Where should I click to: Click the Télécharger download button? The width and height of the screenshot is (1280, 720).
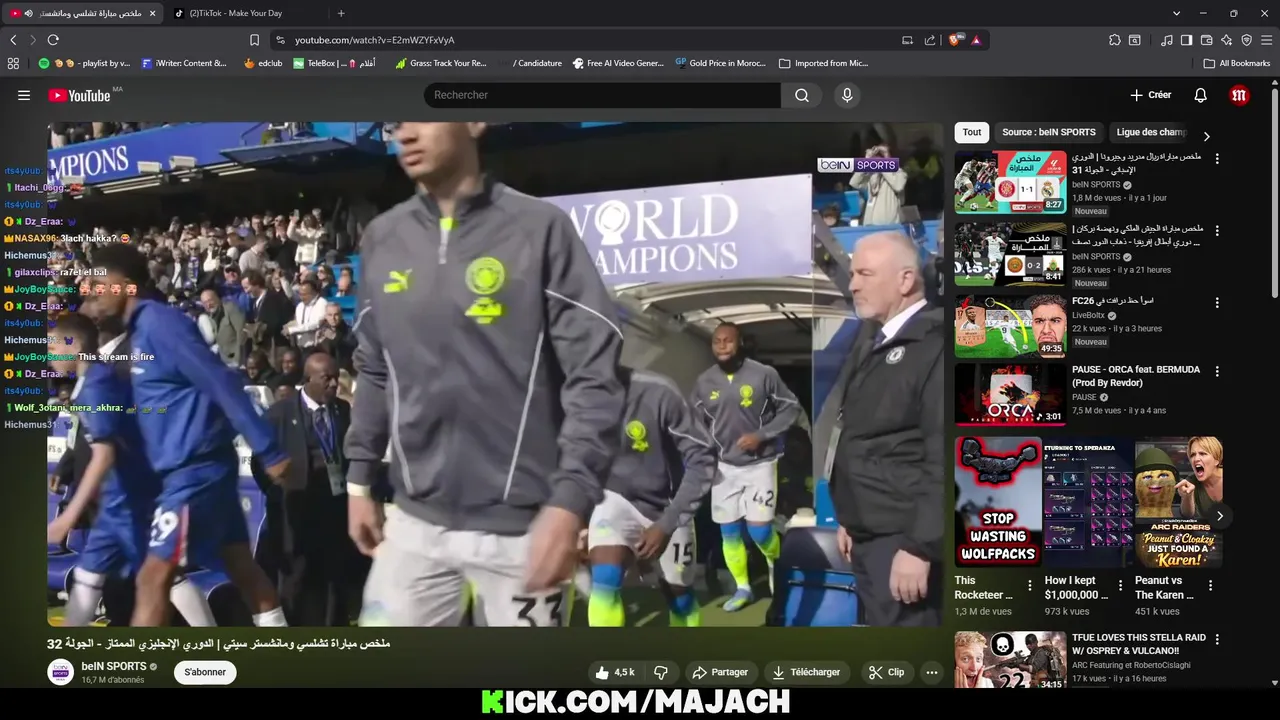(x=806, y=672)
